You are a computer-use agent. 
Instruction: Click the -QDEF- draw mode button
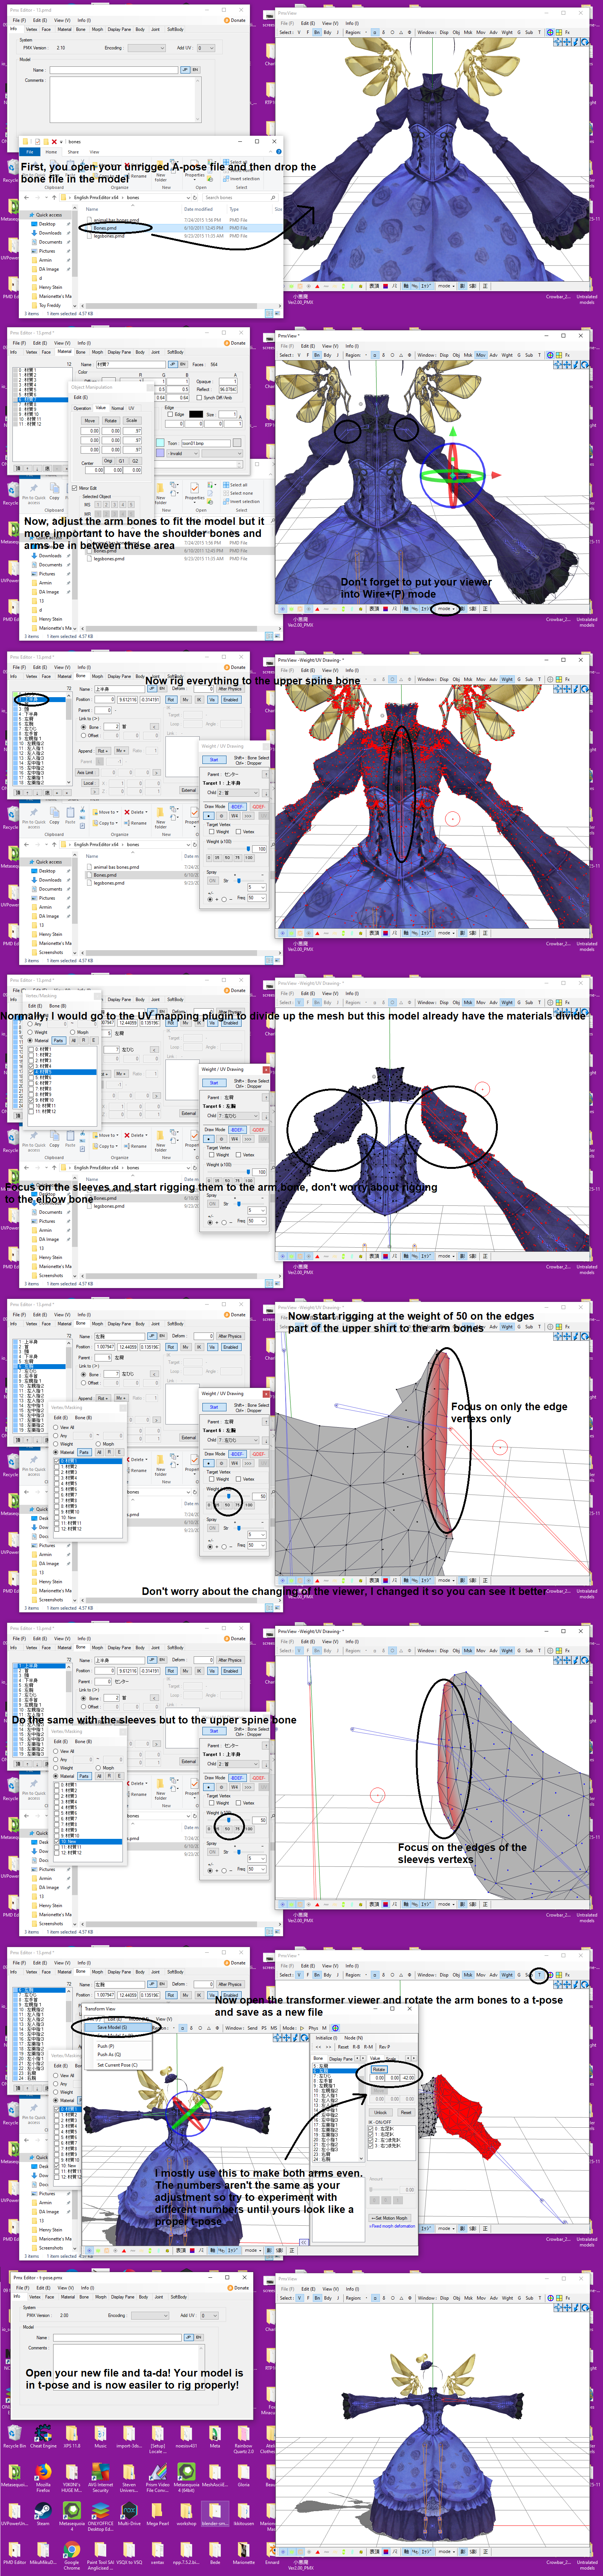click(258, 807)
